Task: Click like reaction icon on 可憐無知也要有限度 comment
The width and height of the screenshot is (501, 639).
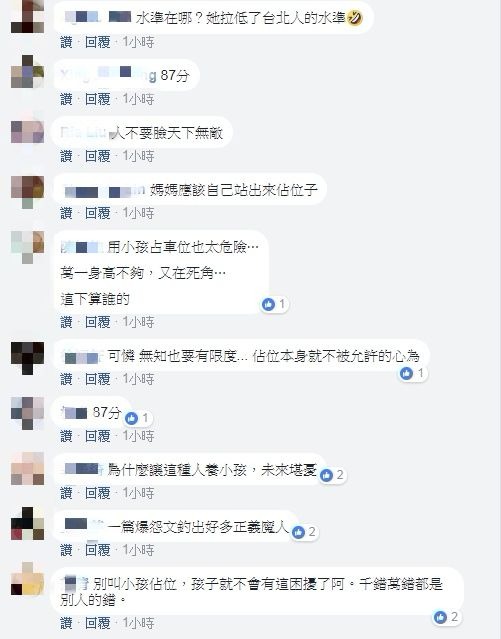Action: tap(406, 373)
